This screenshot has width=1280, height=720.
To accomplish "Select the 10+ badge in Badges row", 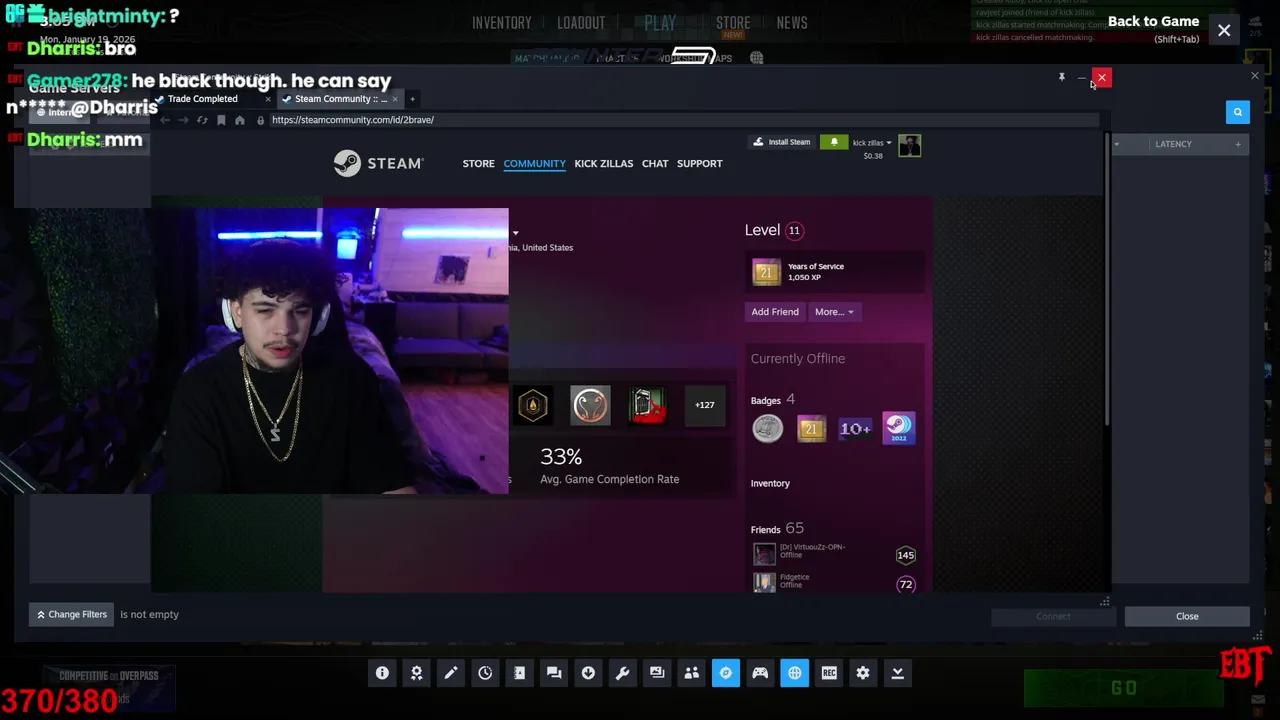I will 855,429.
